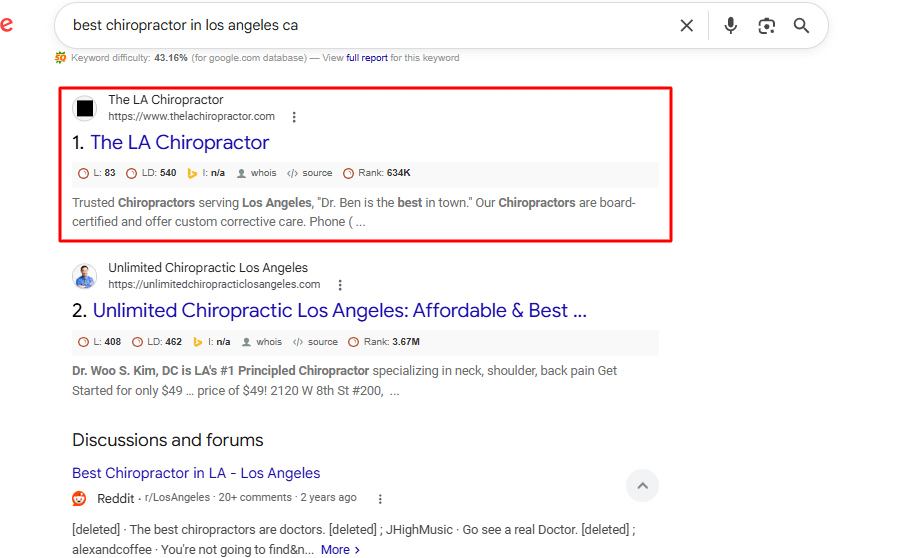Click Rank: 3.67M metric
The width and height of the screenshot is (904, 558).
[x=385, y=342]
